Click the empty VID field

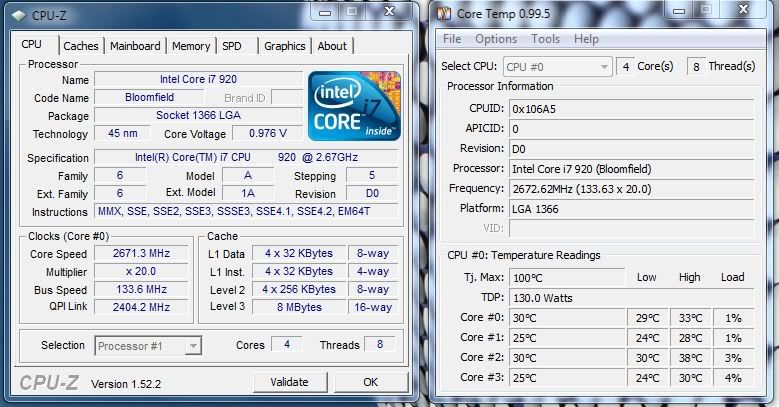point(631,229)
